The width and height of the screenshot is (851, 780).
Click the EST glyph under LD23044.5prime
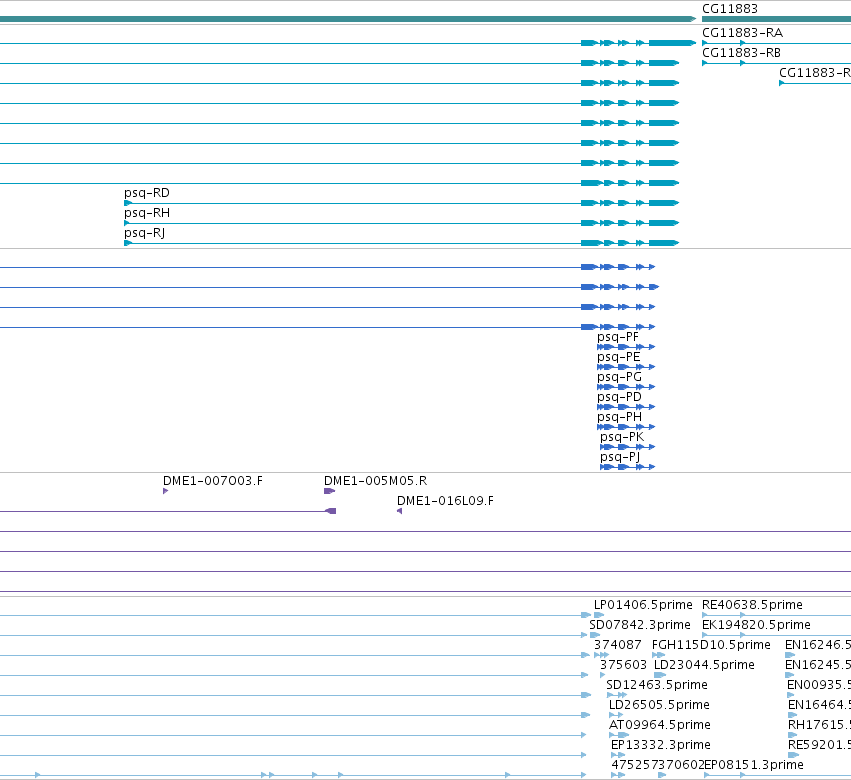tap(660, 675)
